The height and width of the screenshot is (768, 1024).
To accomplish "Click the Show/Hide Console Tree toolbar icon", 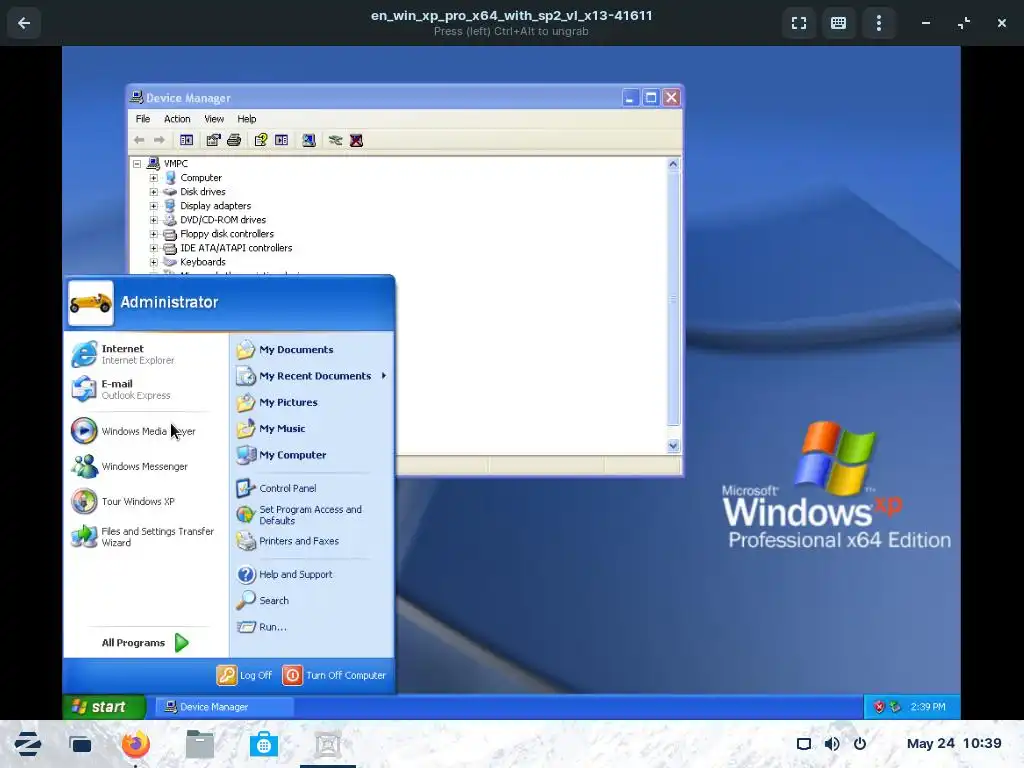I will point(186,140).
